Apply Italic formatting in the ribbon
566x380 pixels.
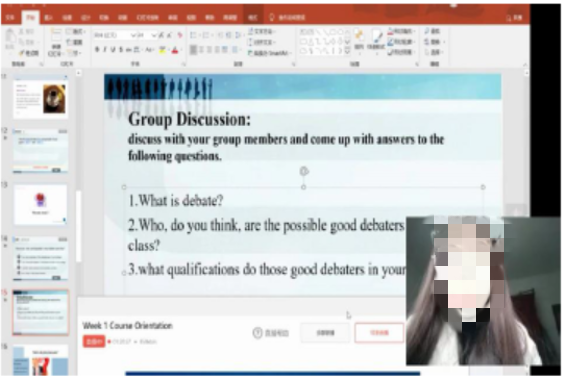[x=105, y=49]
